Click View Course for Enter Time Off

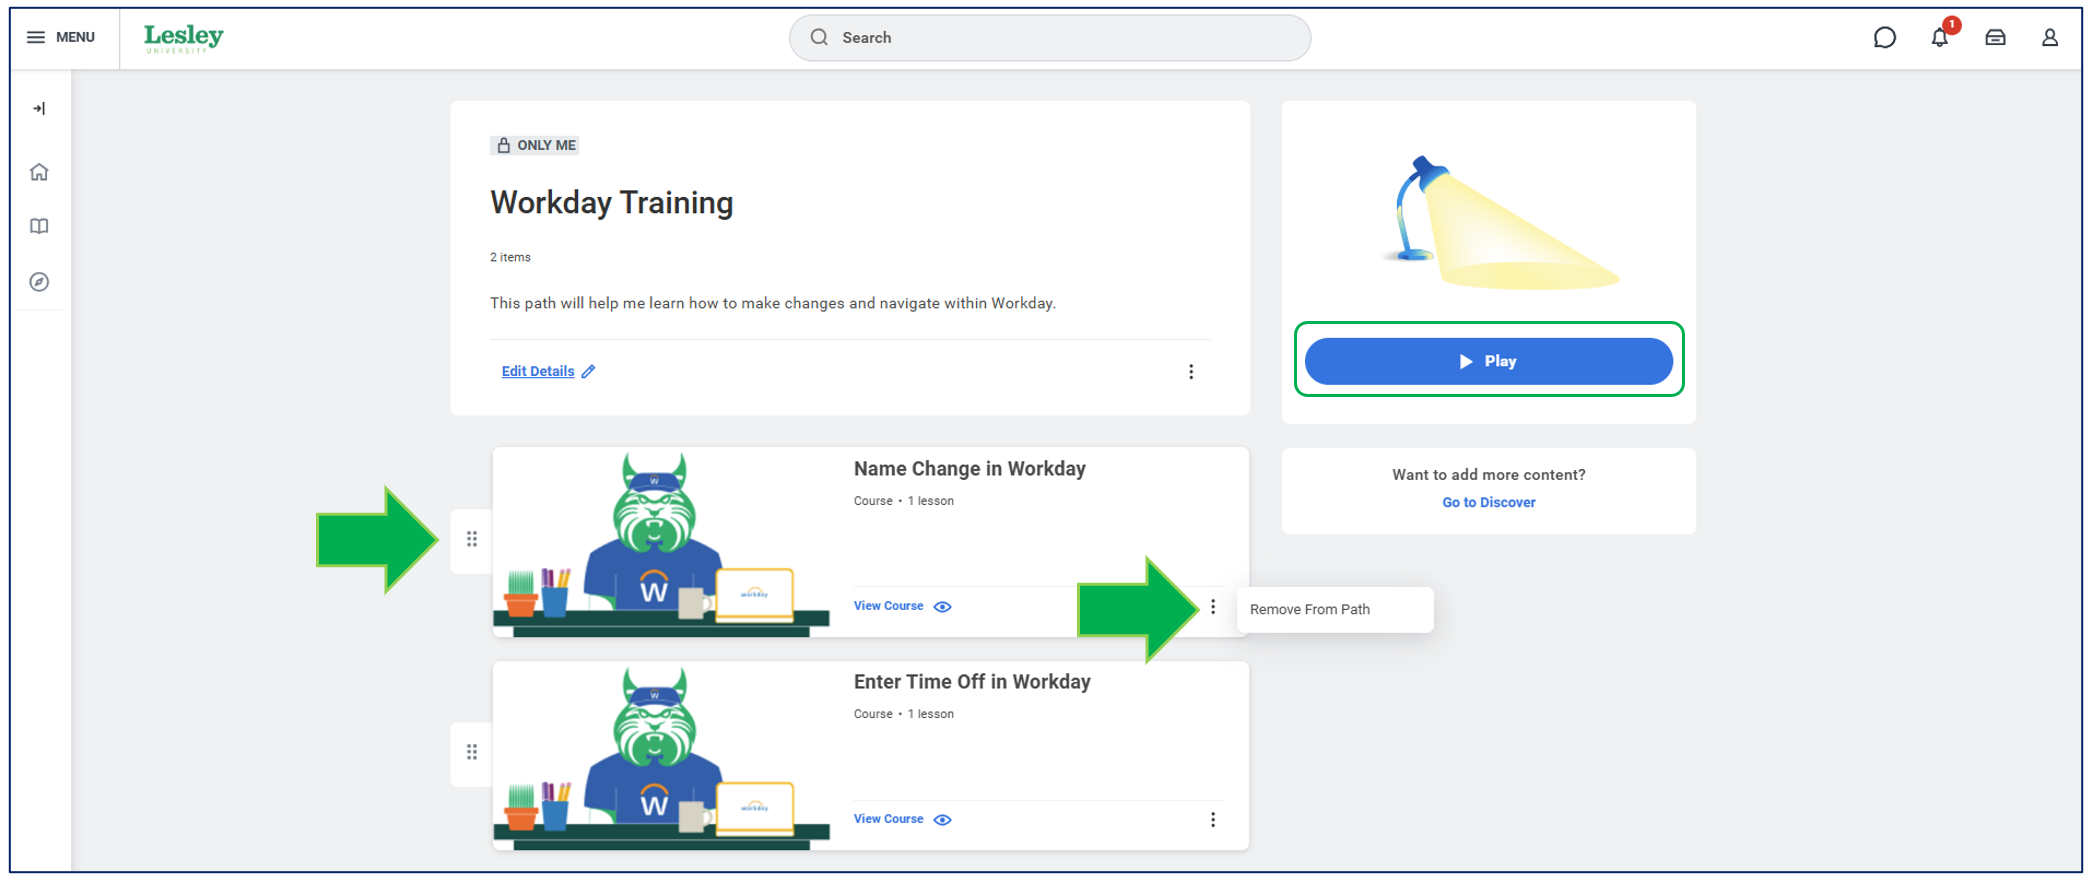point(888,819)
